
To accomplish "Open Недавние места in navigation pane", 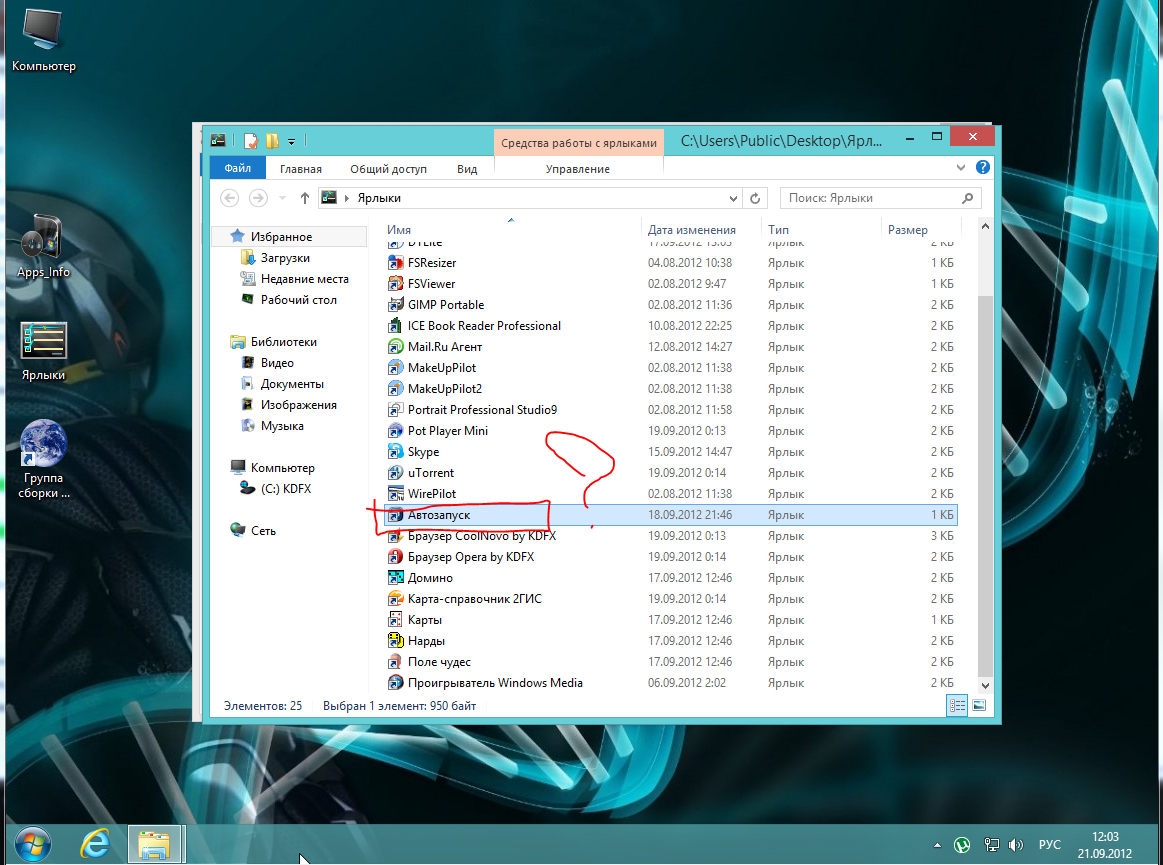I will pos(304,279).
